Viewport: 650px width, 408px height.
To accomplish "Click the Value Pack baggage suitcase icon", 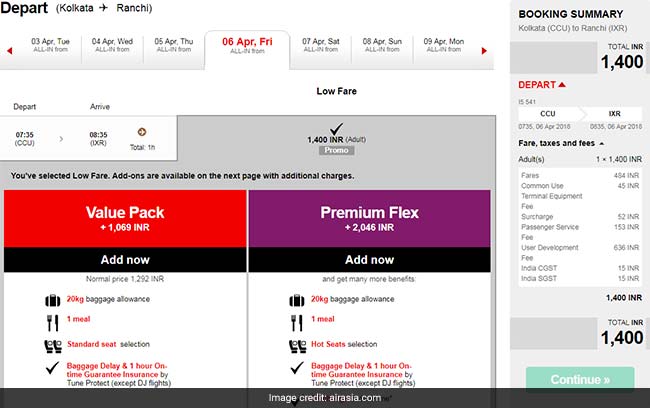I will [x=52, y=300].
